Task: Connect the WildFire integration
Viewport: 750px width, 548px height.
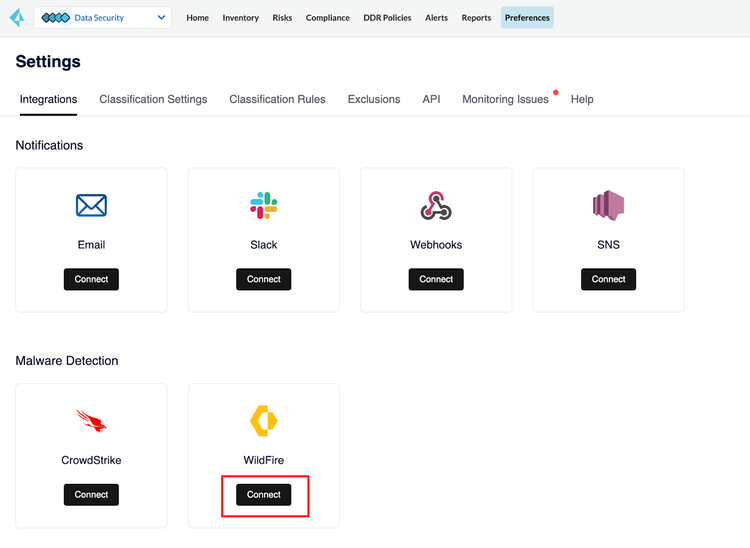Action: 264,495
